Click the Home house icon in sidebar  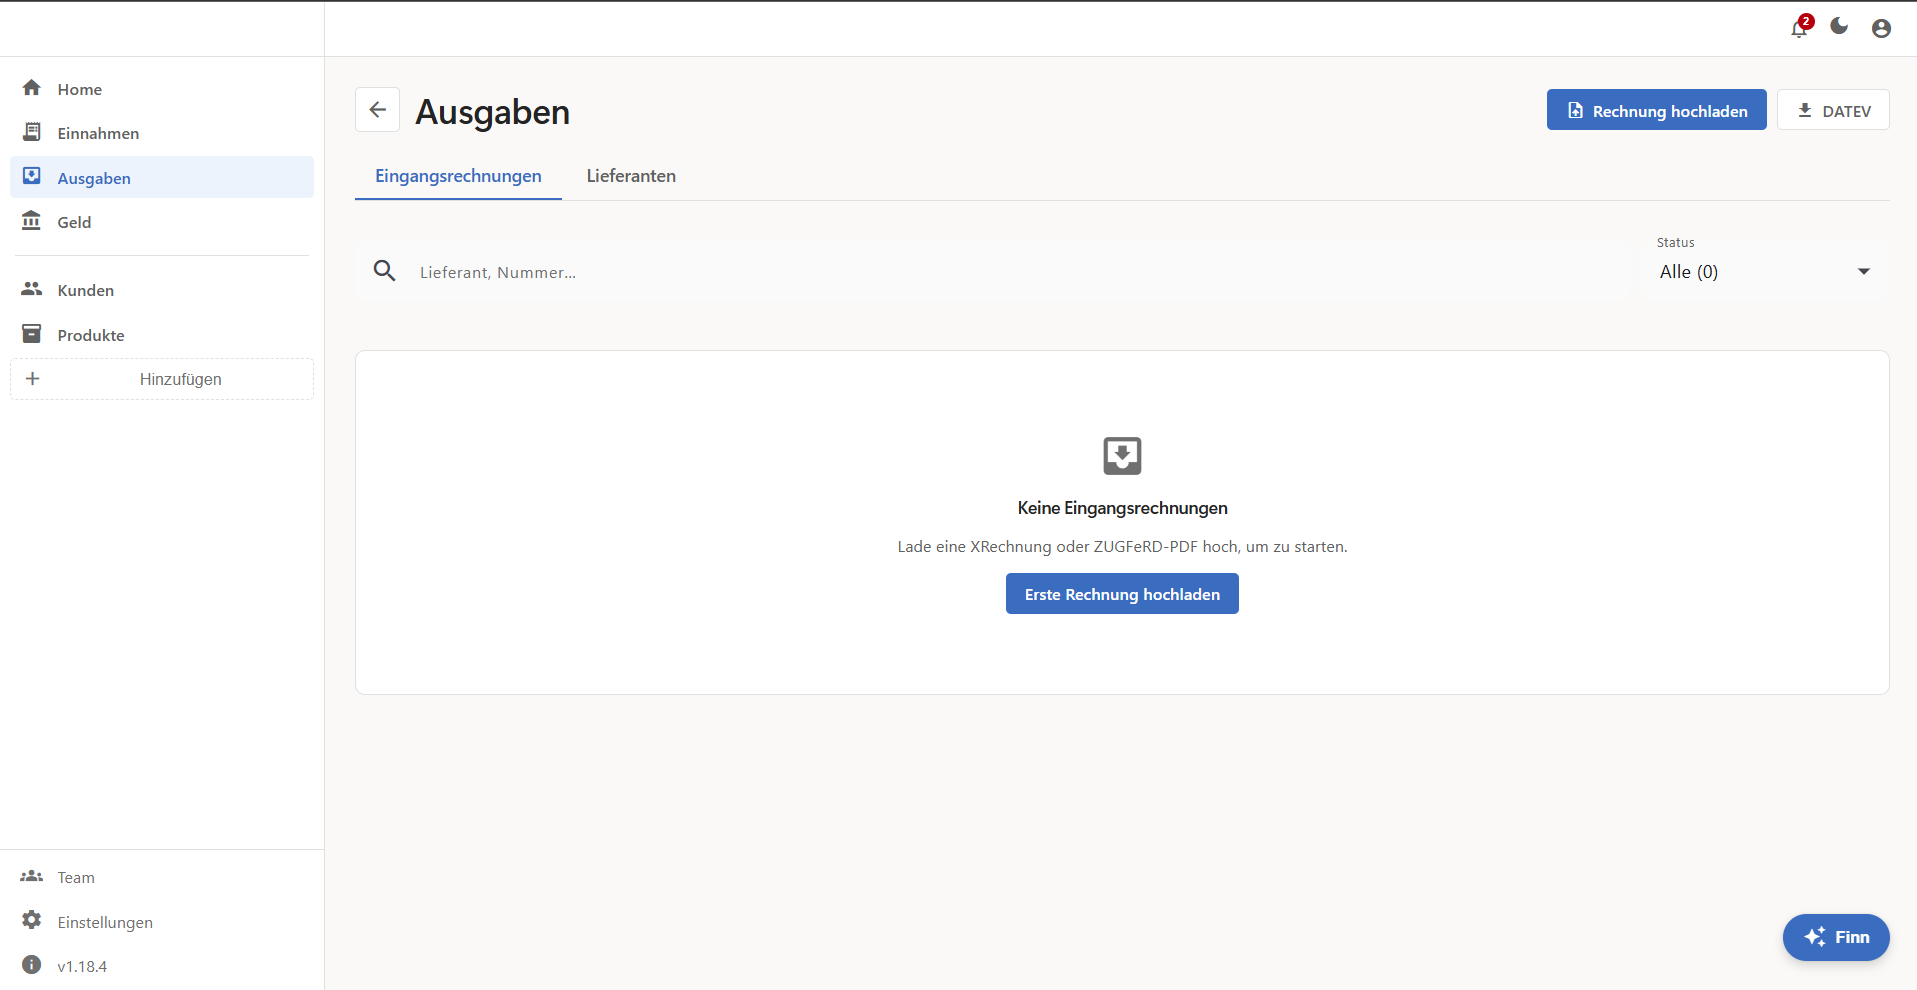coord(32,88)
